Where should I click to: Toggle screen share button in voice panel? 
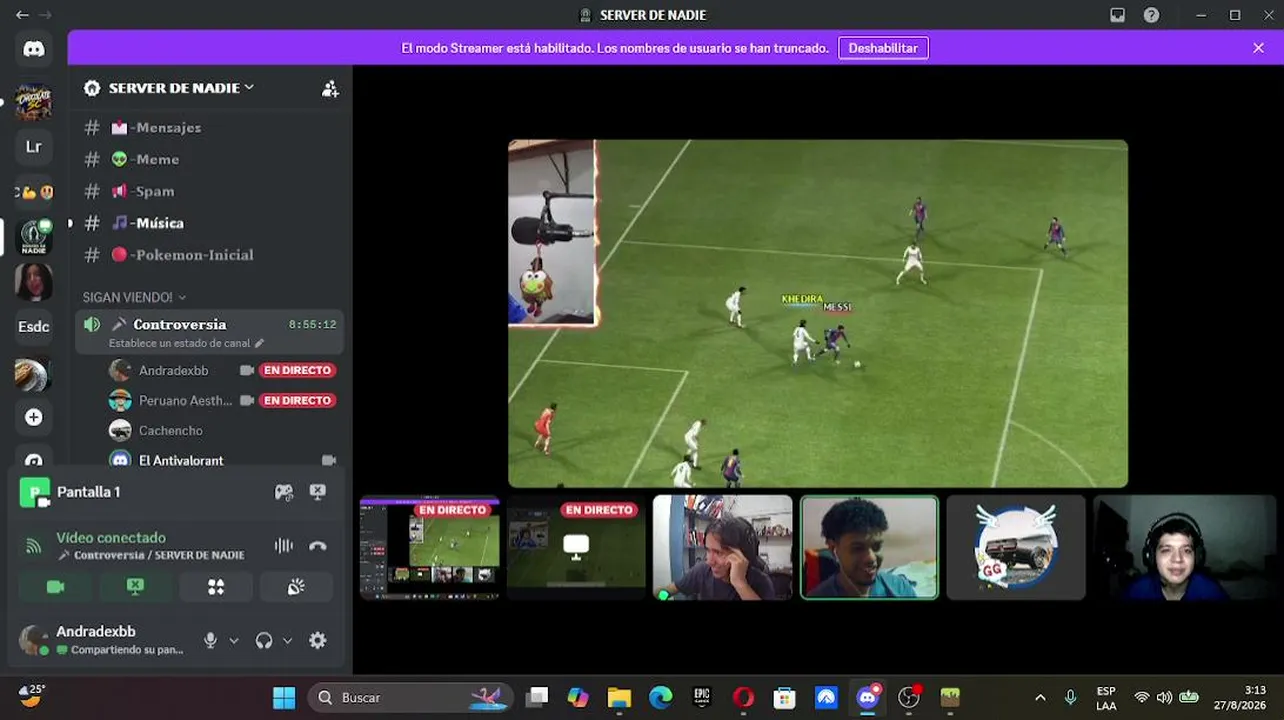click(135, 587)
